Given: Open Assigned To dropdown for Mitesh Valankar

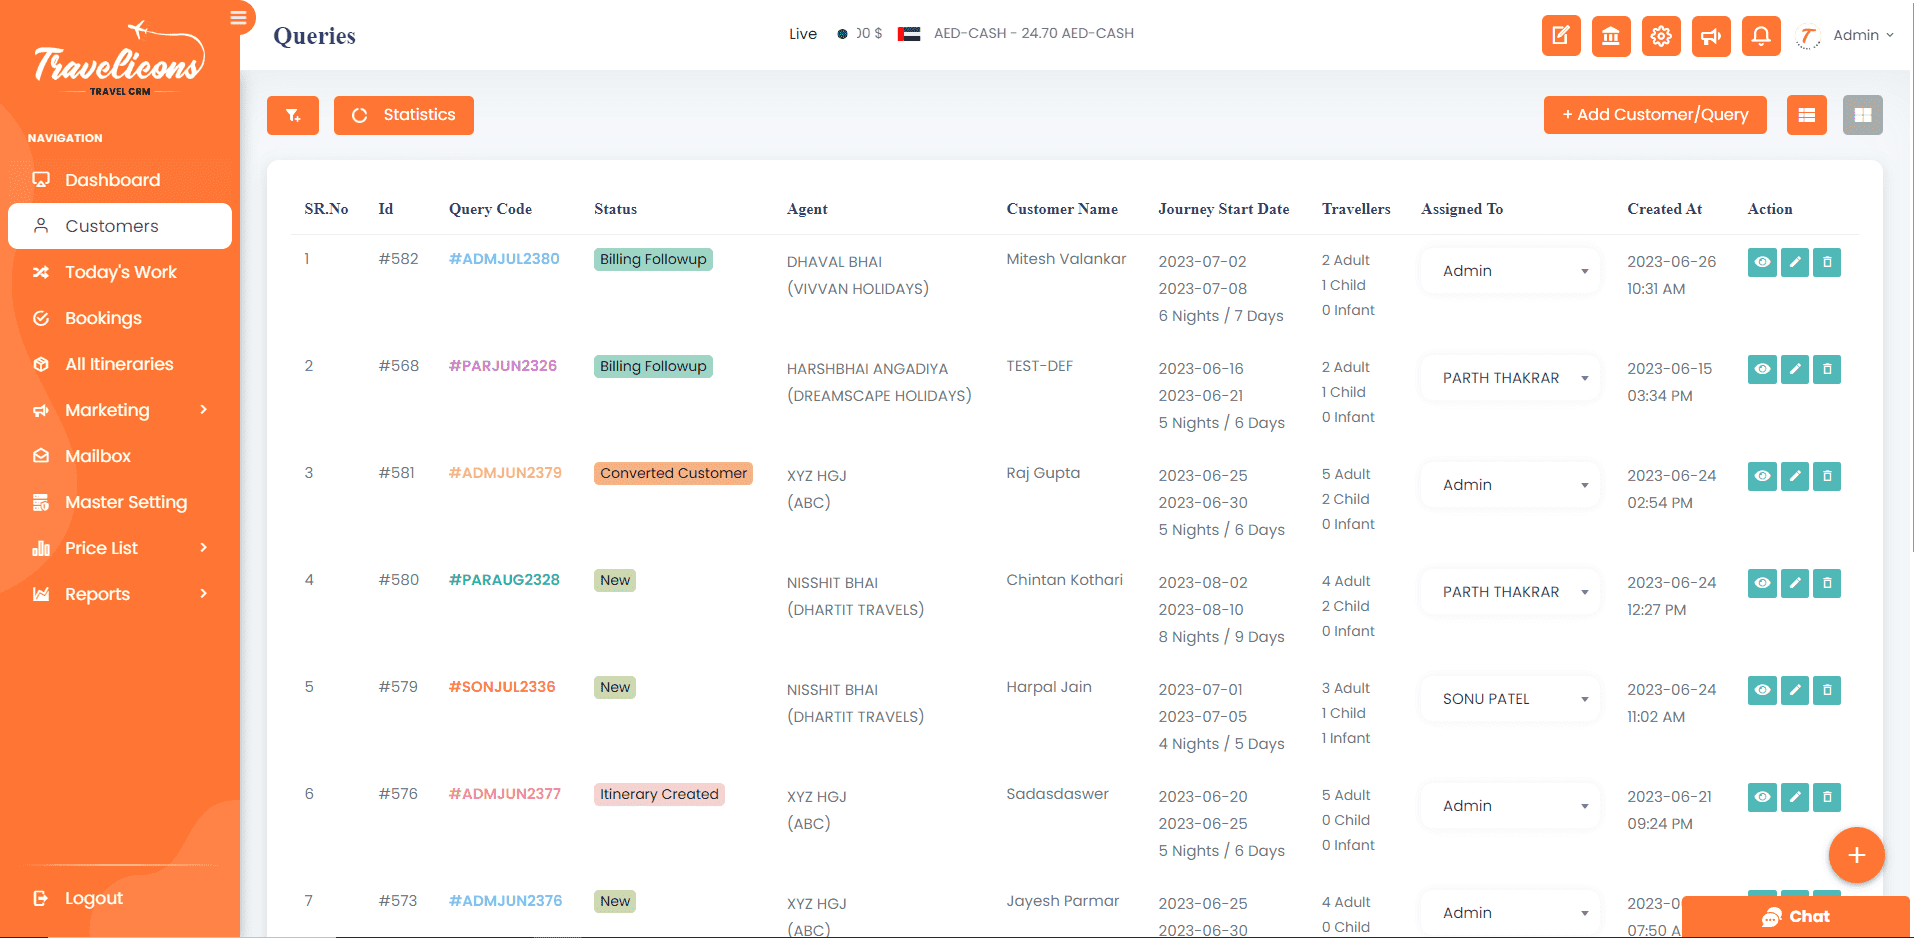Looking at the screenshot, I should coord(1510,271).
